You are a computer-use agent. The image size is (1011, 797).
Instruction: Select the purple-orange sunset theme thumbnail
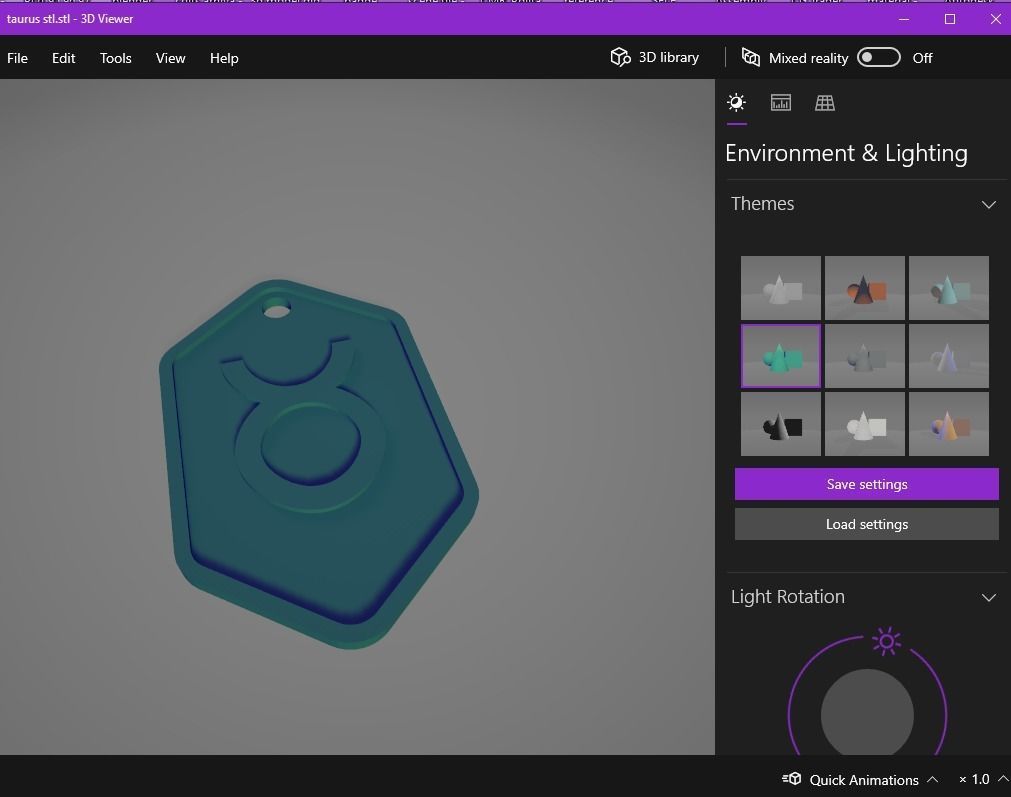click(x=948, y=424)
